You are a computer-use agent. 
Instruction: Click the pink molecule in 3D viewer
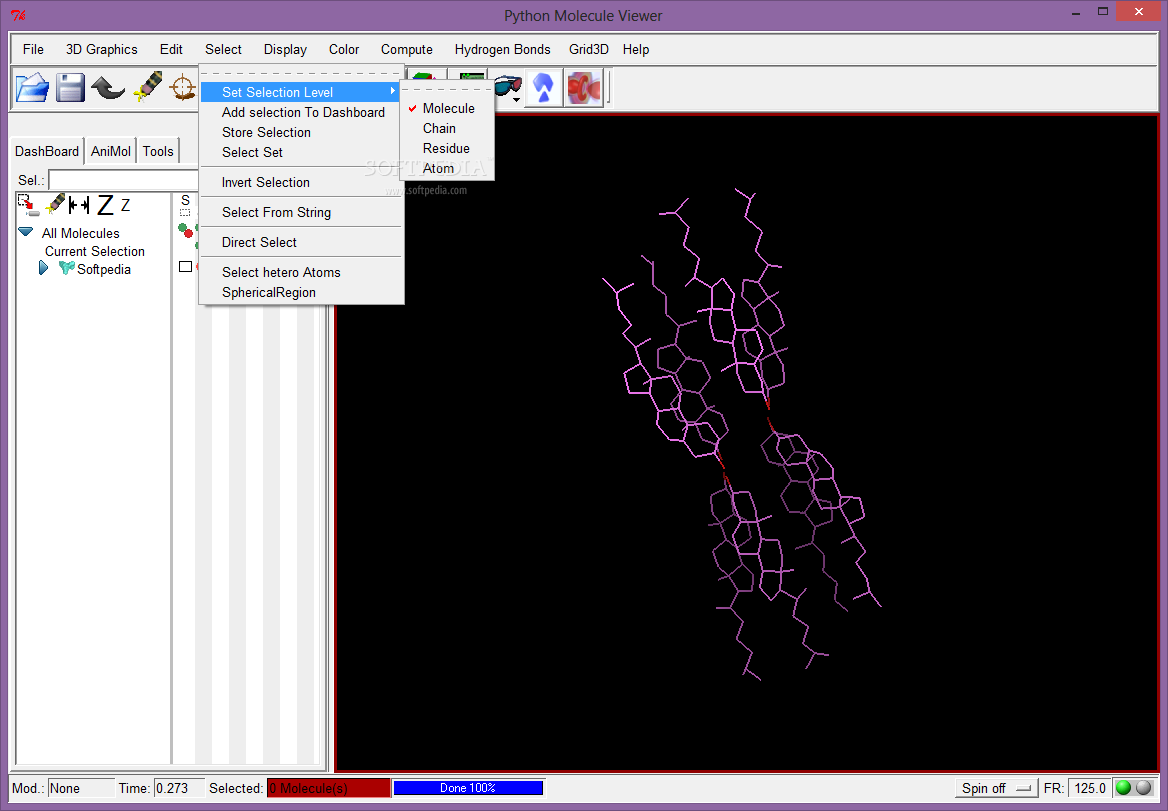point(741,432)
